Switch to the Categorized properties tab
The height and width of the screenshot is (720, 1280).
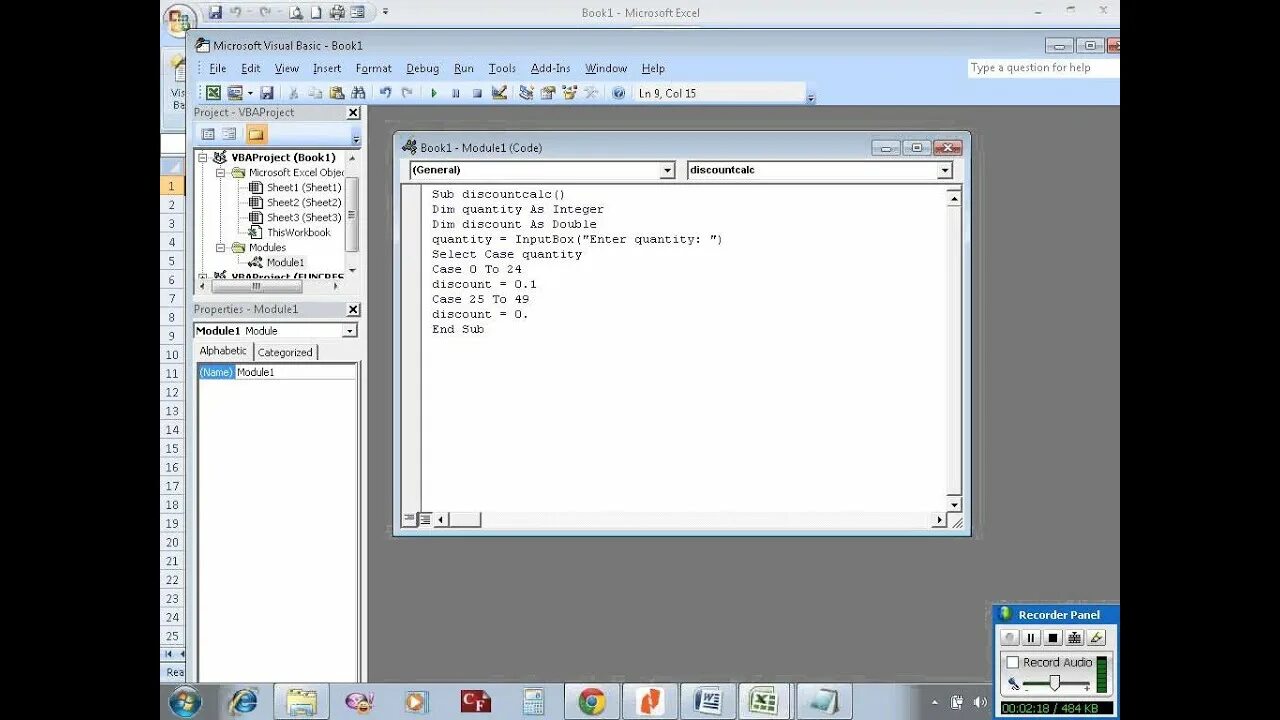click(285, 352)
